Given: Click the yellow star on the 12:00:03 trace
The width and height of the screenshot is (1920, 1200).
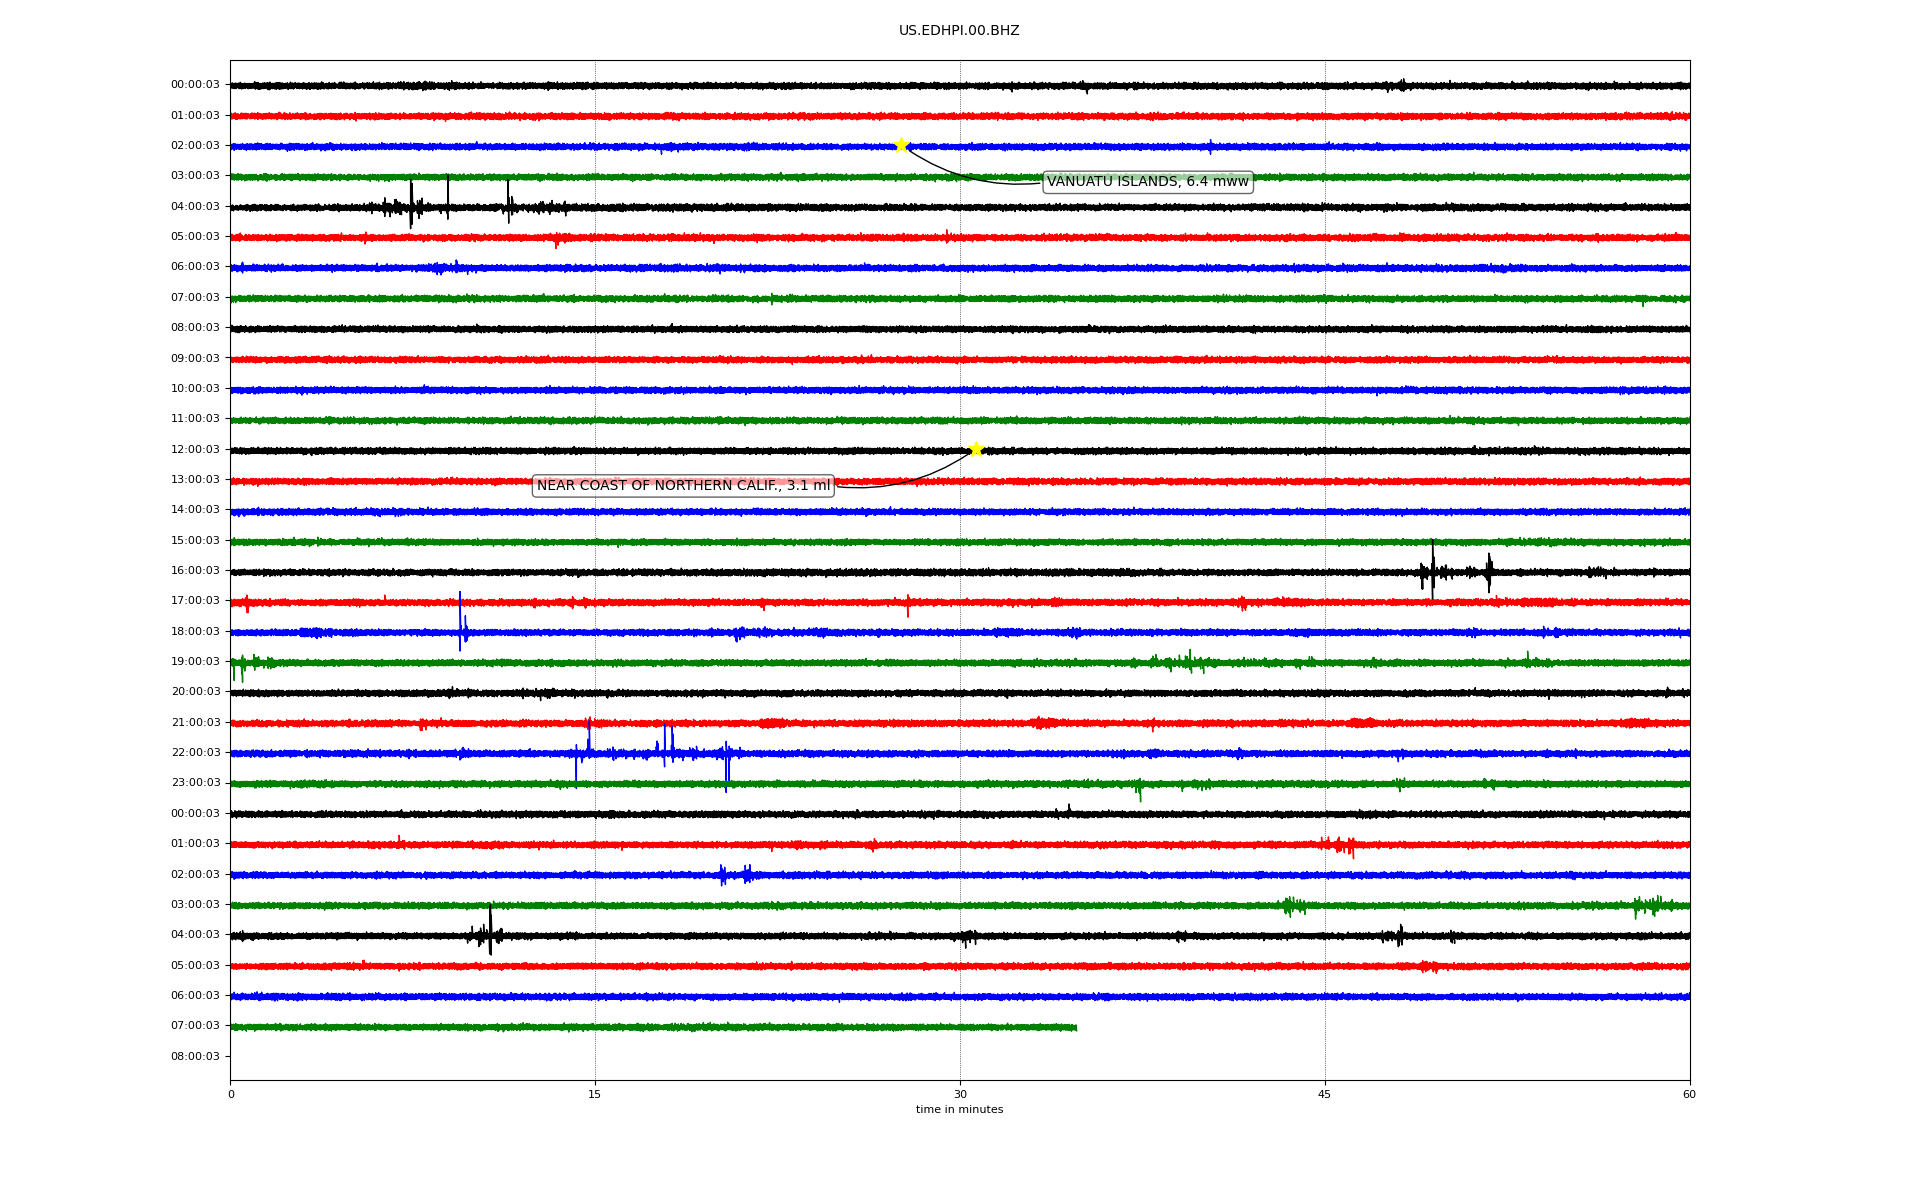Looking at the screenshot, I should (x=976, y=449).
